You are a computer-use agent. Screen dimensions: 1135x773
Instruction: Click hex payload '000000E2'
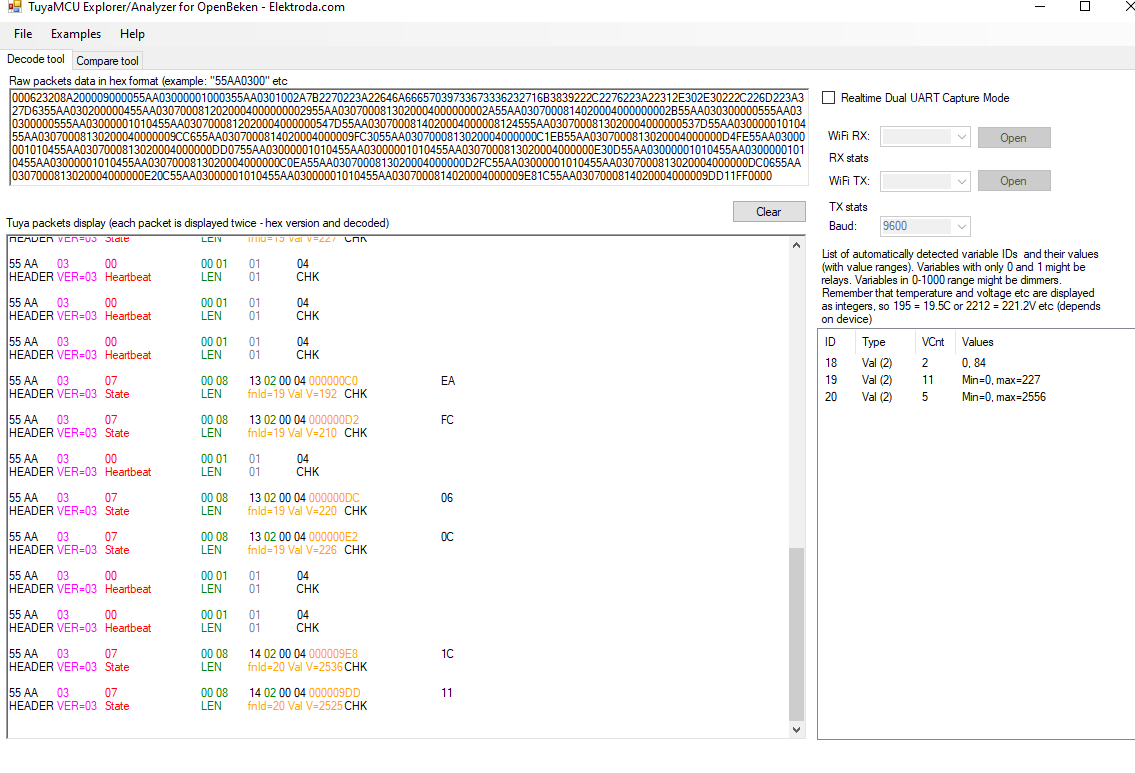[333, 537]
